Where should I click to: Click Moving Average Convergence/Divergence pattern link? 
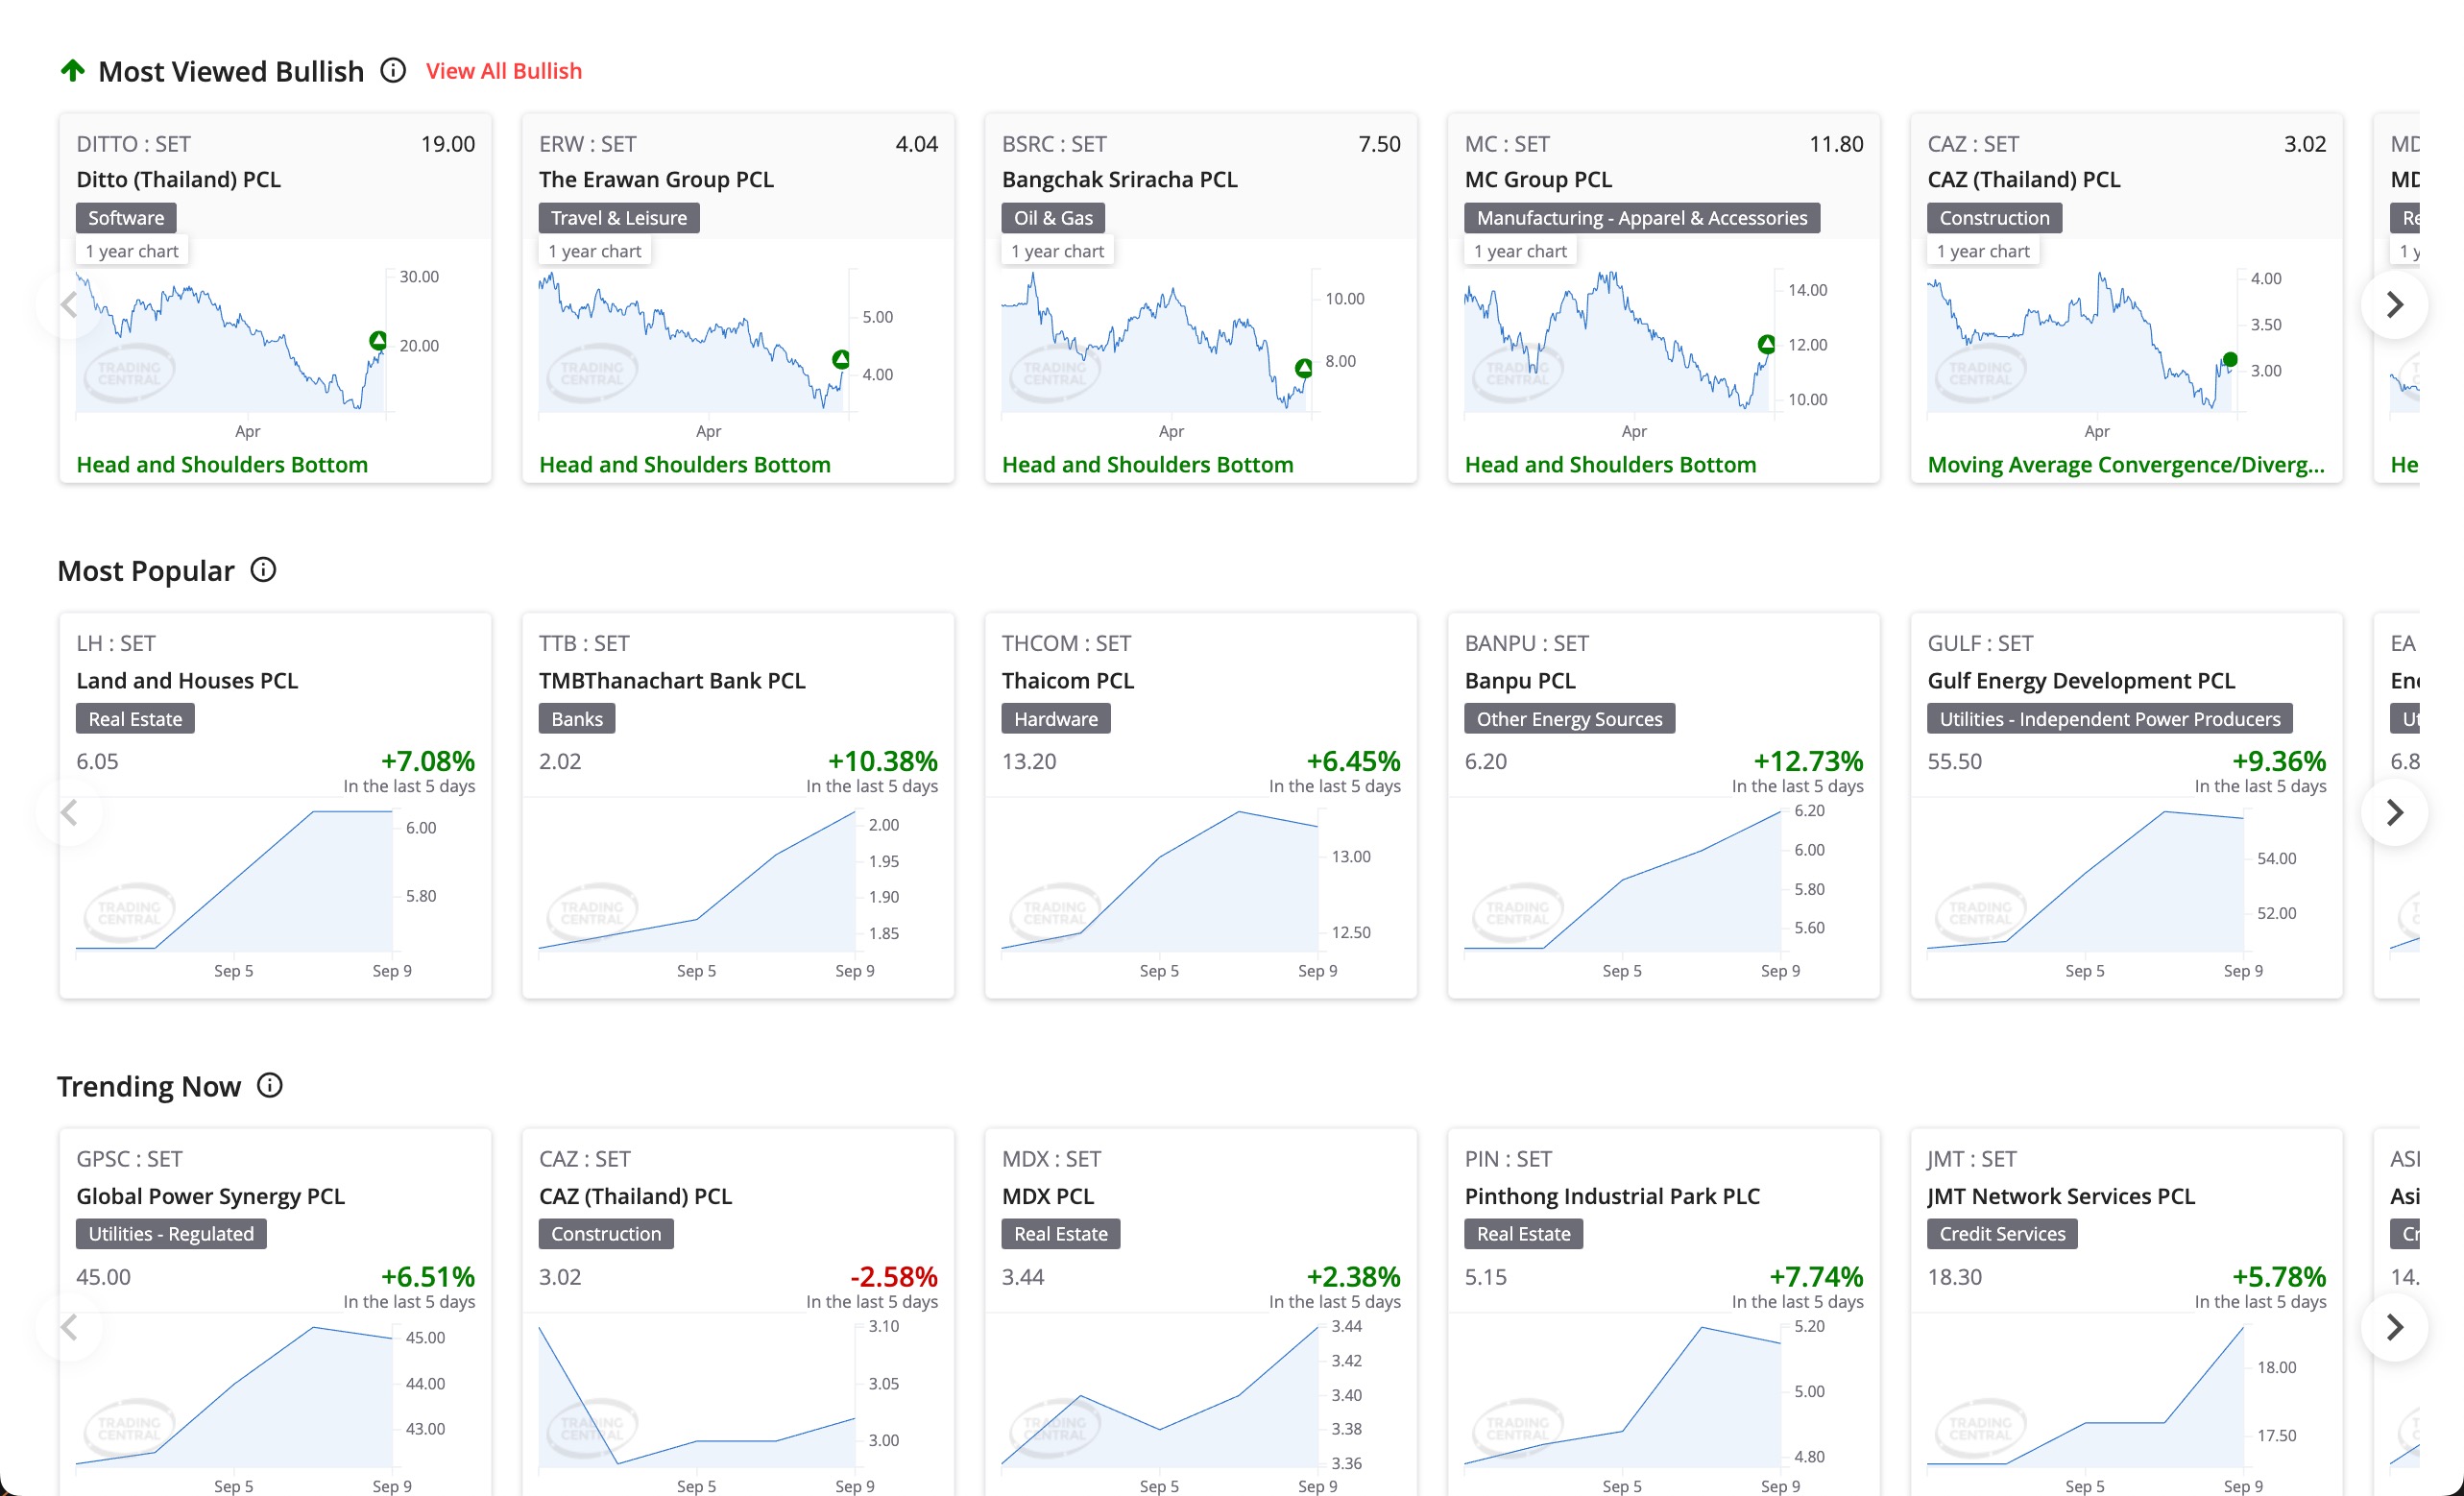coord(2126,464)
